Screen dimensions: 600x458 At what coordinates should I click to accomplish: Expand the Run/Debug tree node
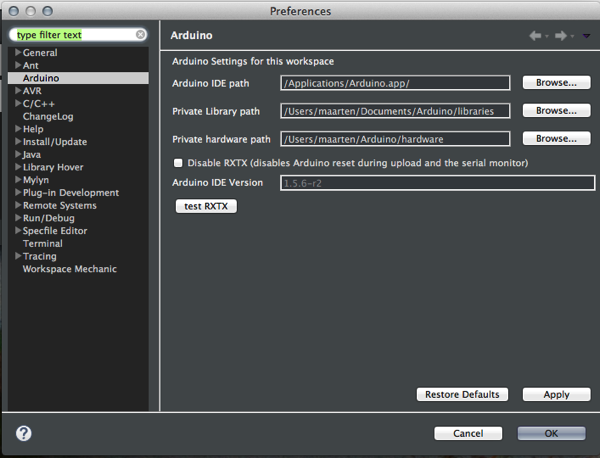18,218
